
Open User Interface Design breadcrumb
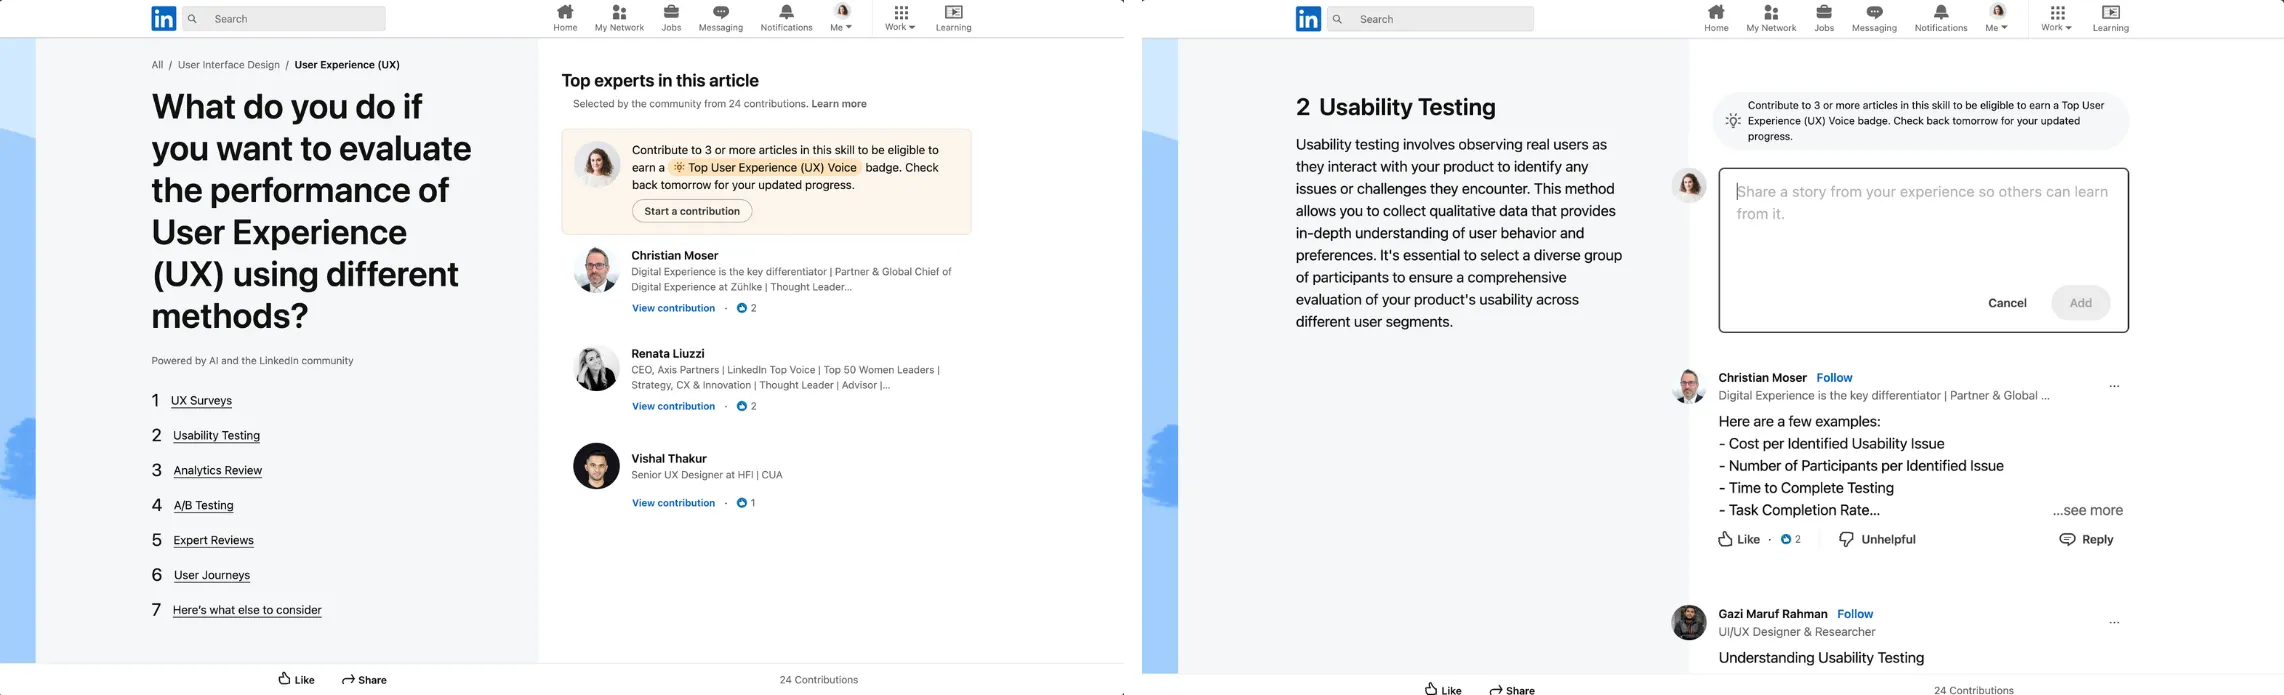tap(229, 65)
